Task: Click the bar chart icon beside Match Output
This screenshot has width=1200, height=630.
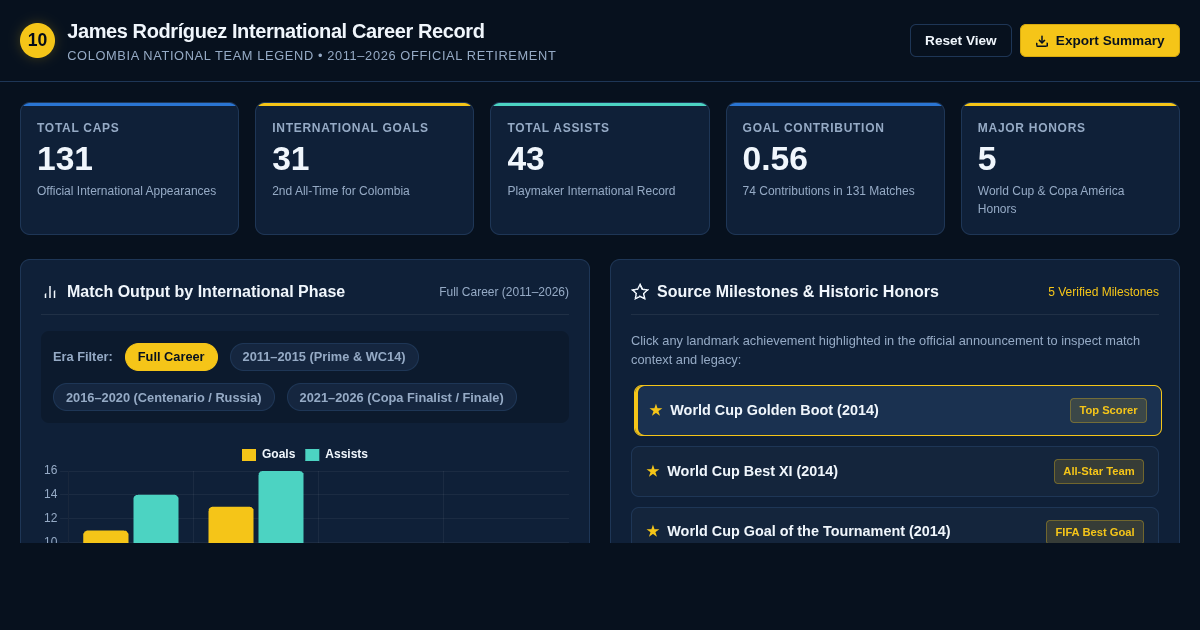Action: pos(50,292)
